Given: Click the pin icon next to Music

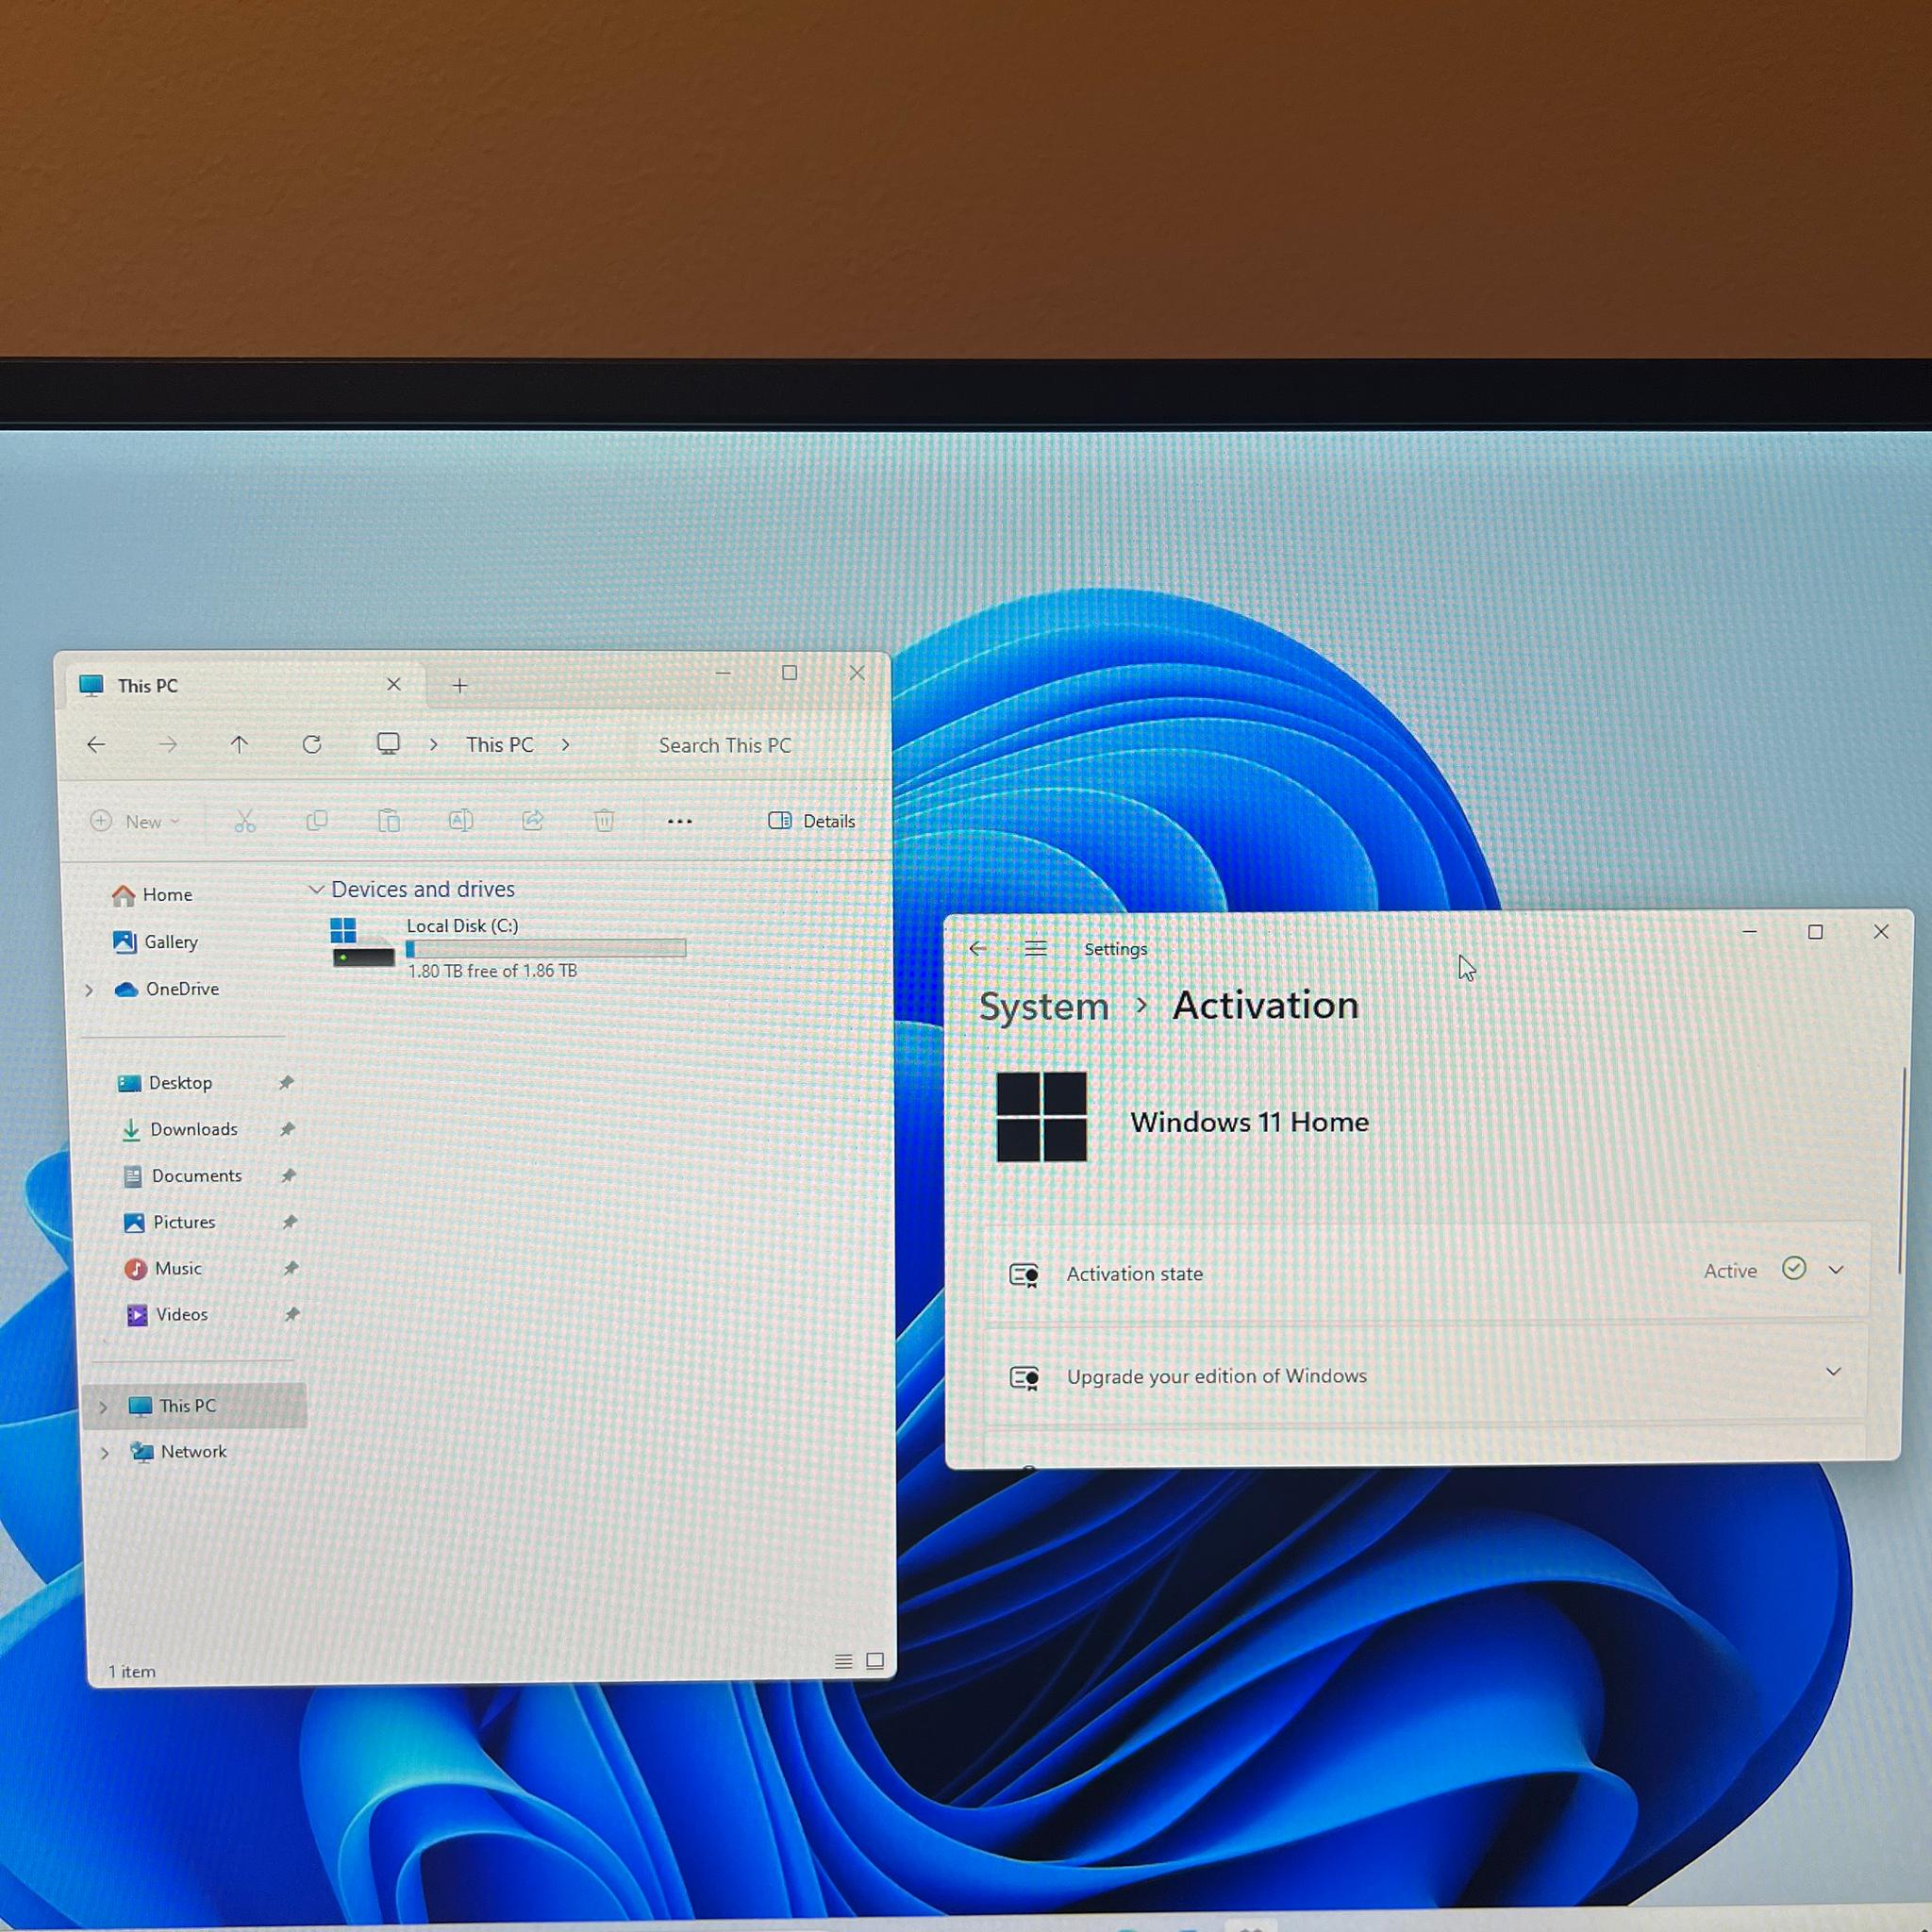Looking at the screenshot, I should 290,1268.
